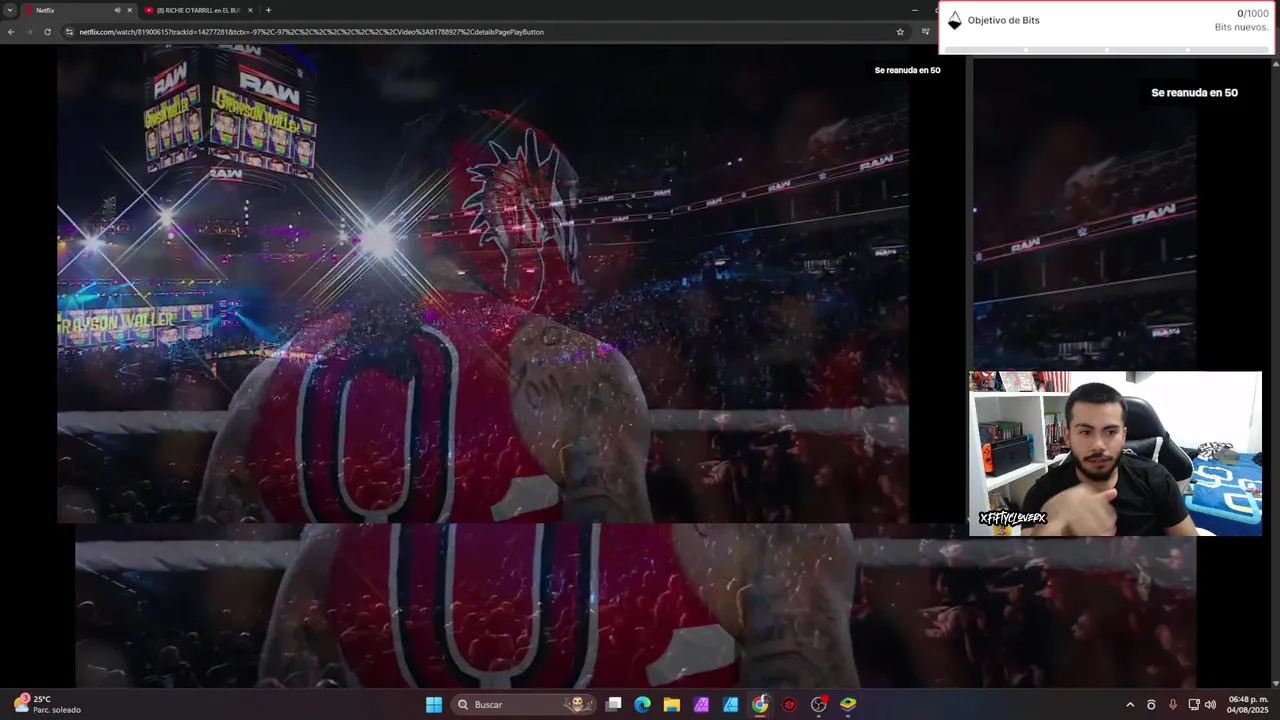This screenshot has height=720, width=1280.
Task: Switch to Google Chrome in the taskbar
Action: tap(760, 705)
